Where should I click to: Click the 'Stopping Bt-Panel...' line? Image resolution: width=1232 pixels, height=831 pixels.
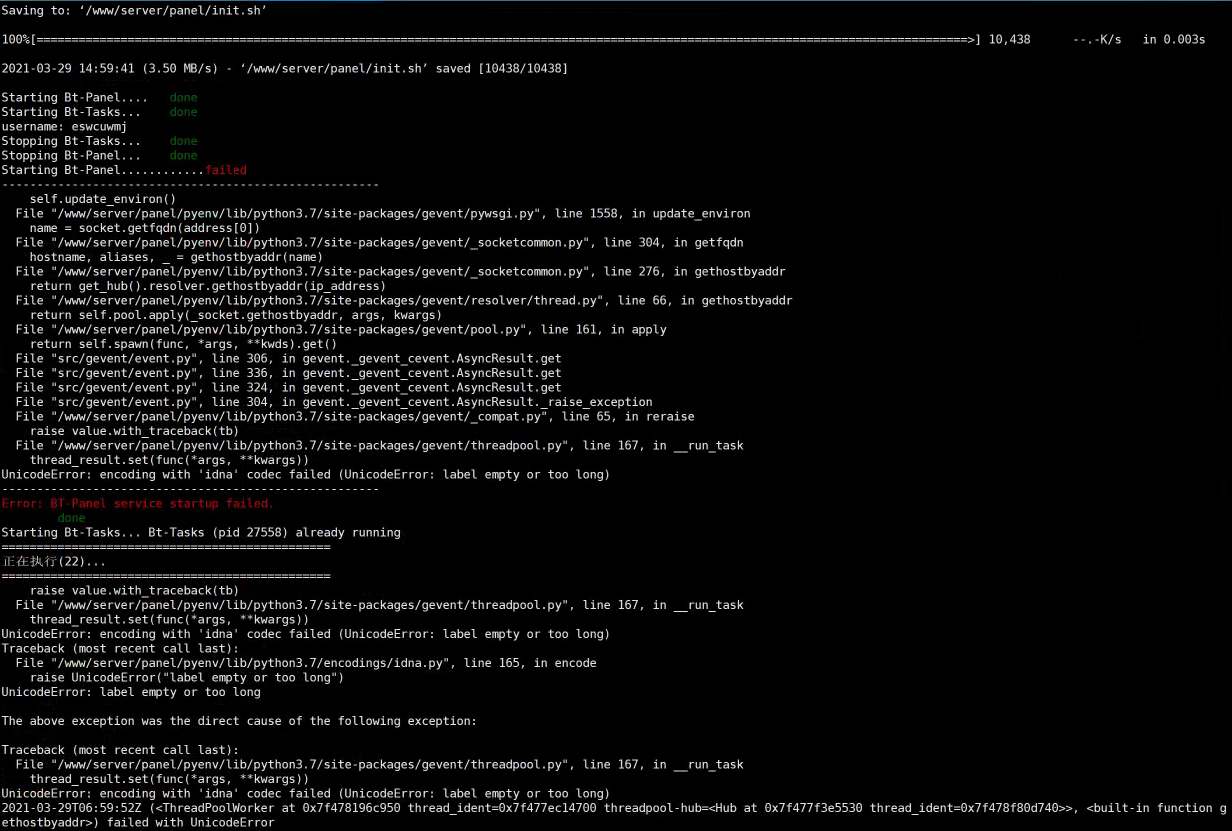100,156
